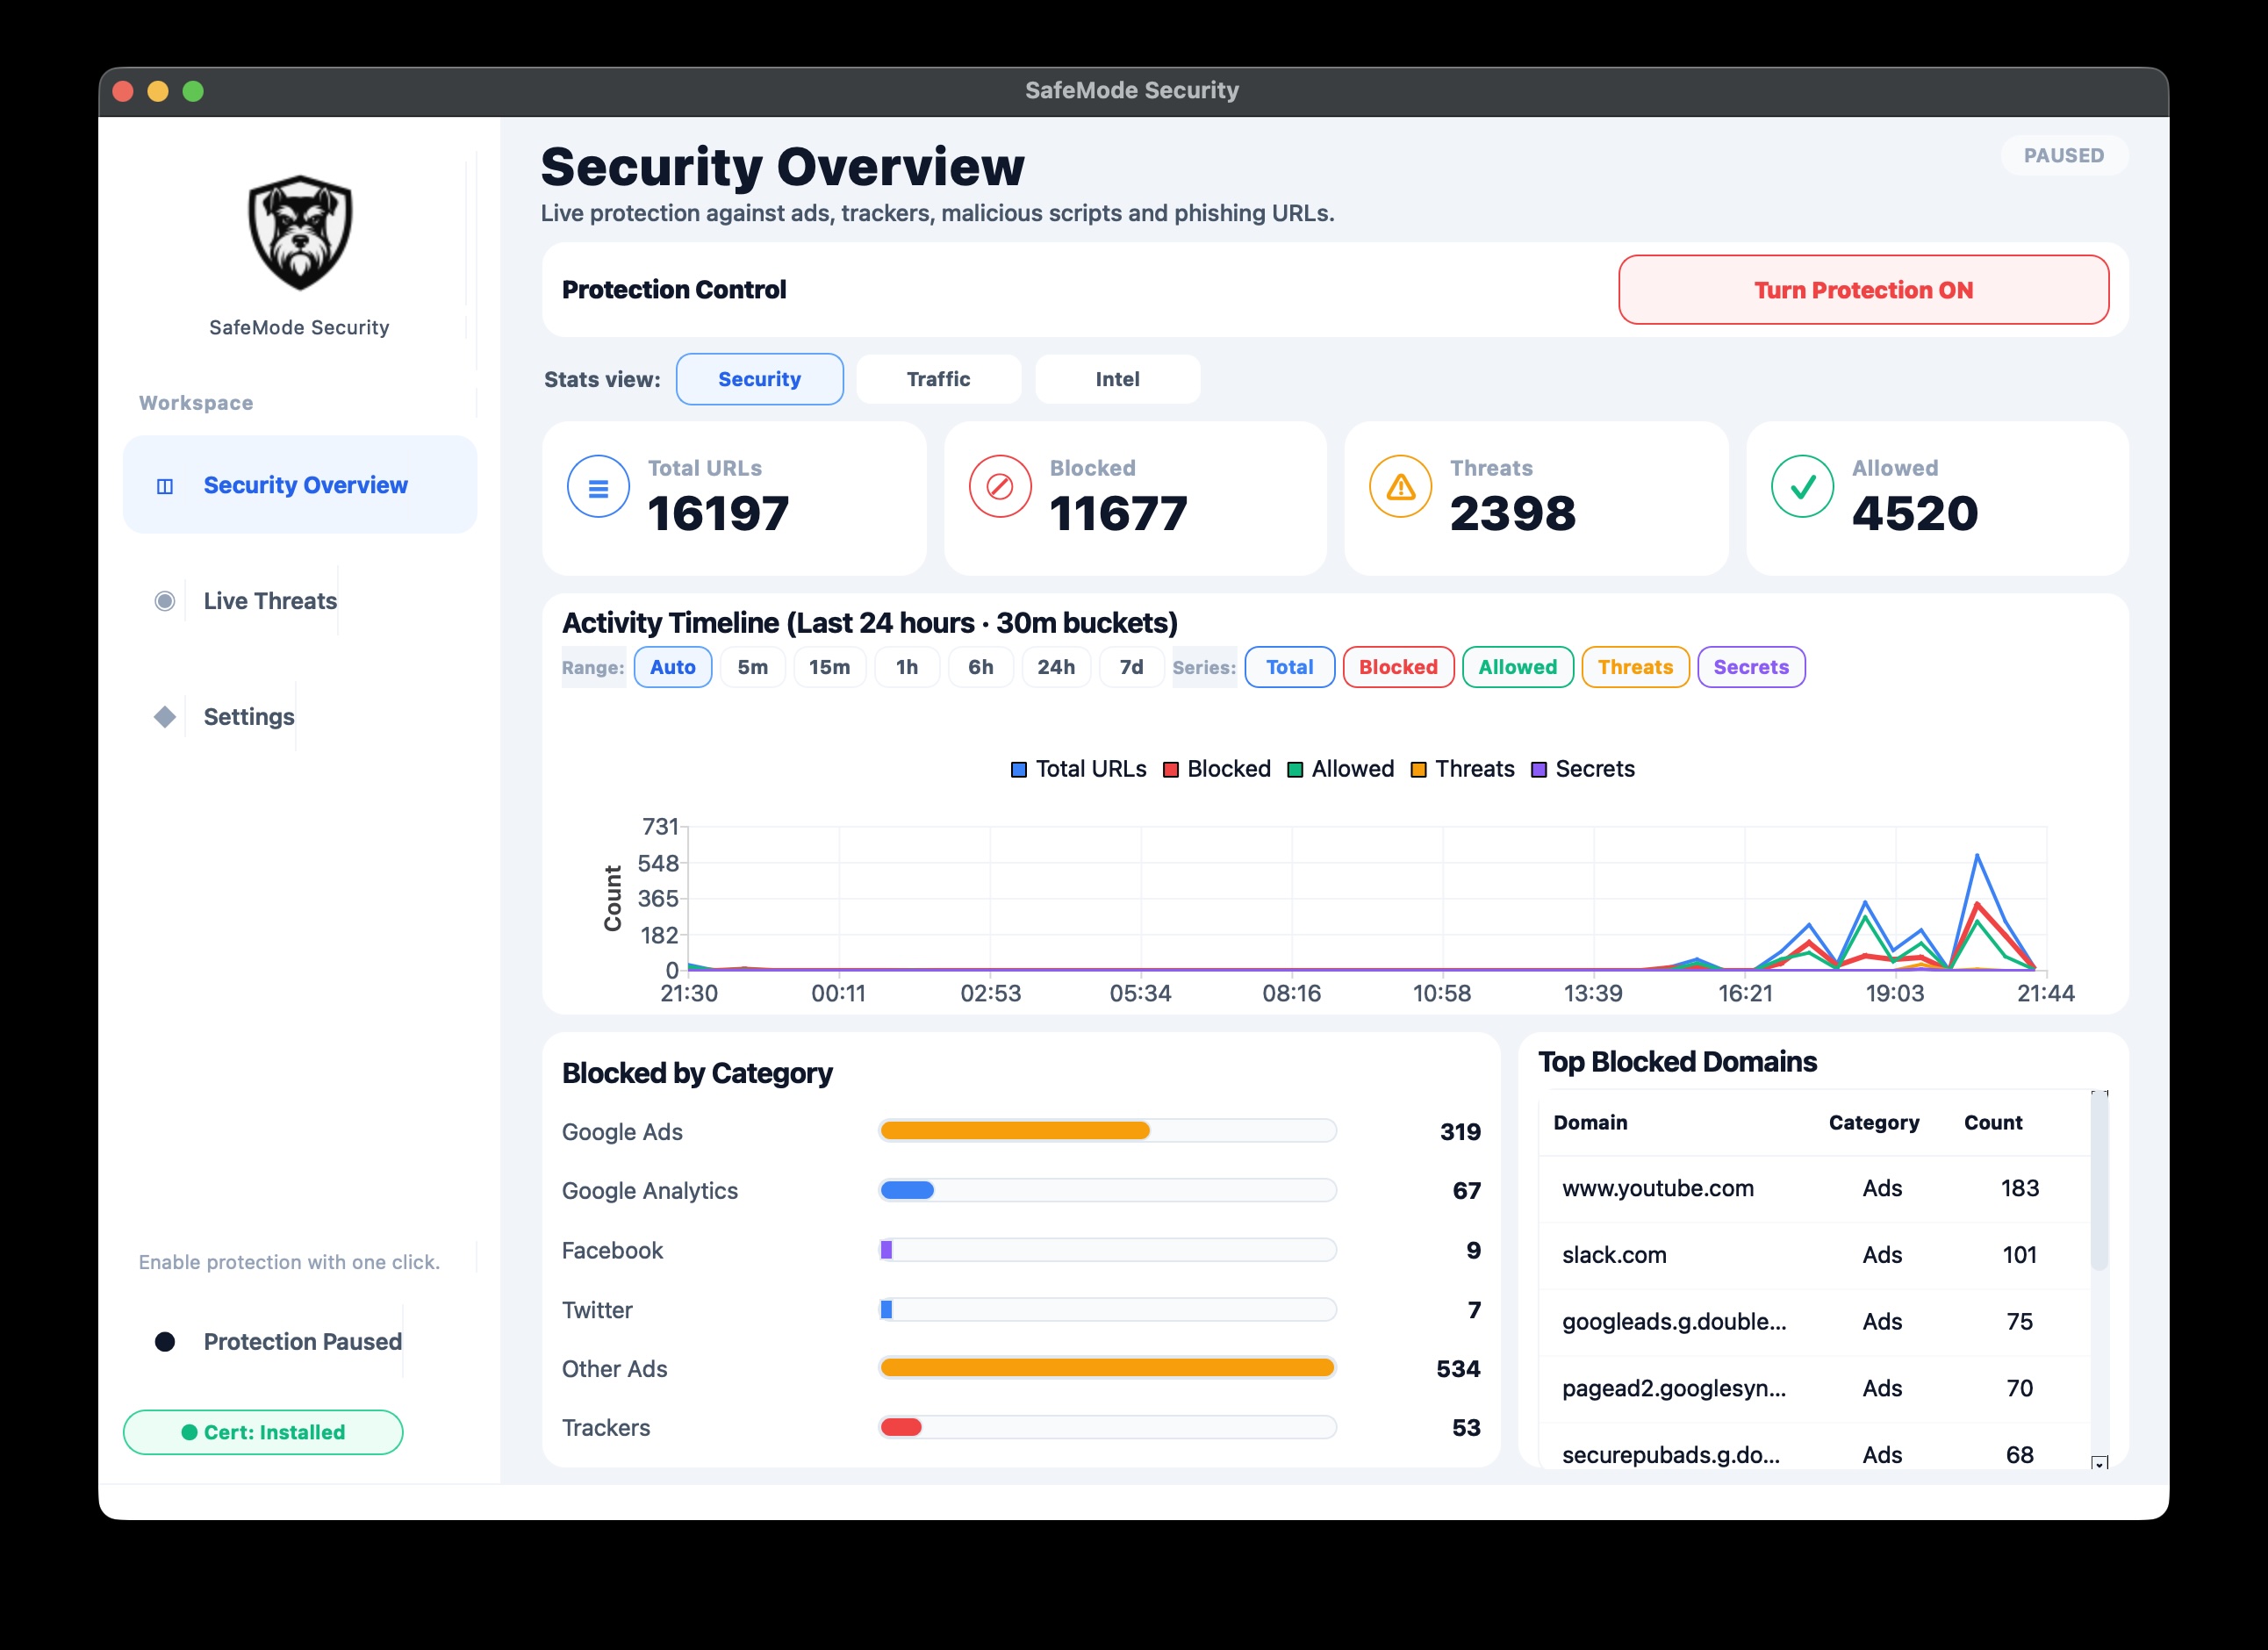Set timeline range to 15m
The image size is (2268, 1650).
tap(830, 667)
